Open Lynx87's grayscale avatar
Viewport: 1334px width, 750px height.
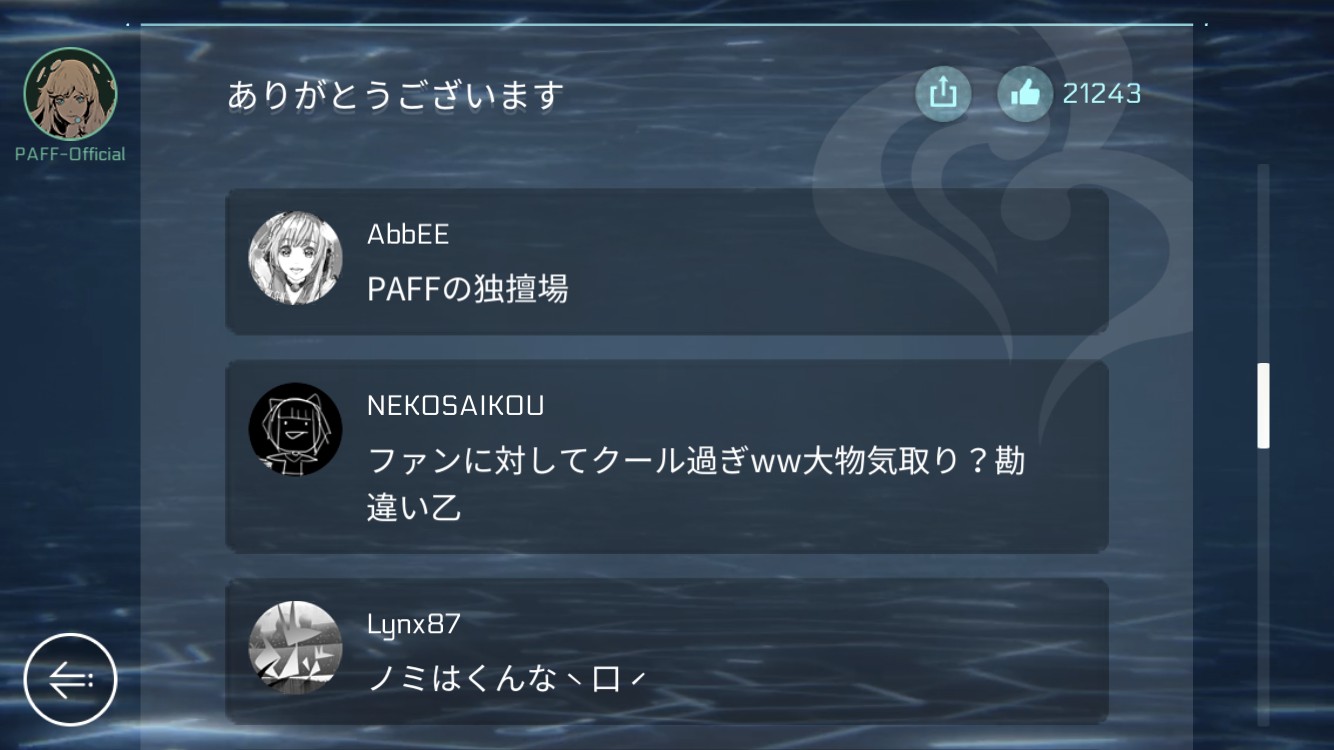point(295,647)
